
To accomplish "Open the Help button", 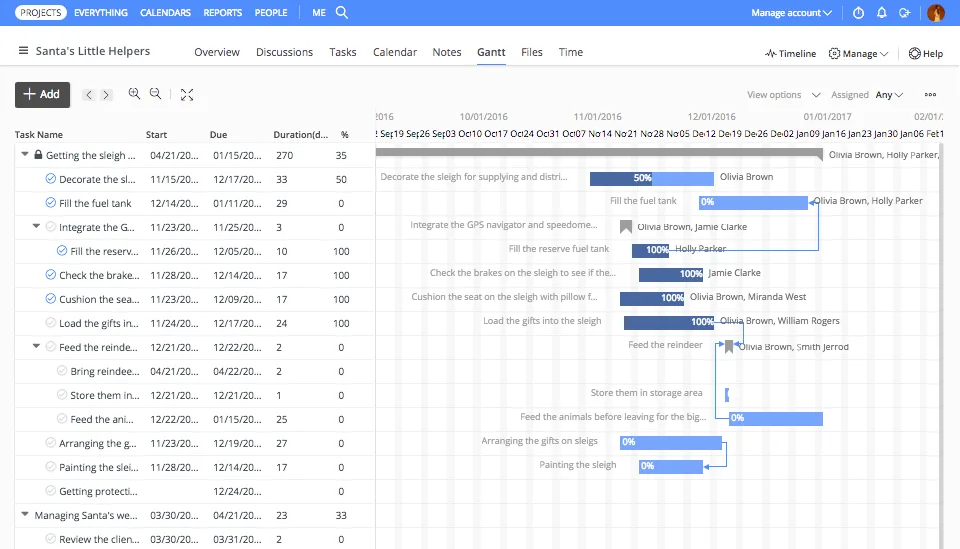I will [925, 53].
